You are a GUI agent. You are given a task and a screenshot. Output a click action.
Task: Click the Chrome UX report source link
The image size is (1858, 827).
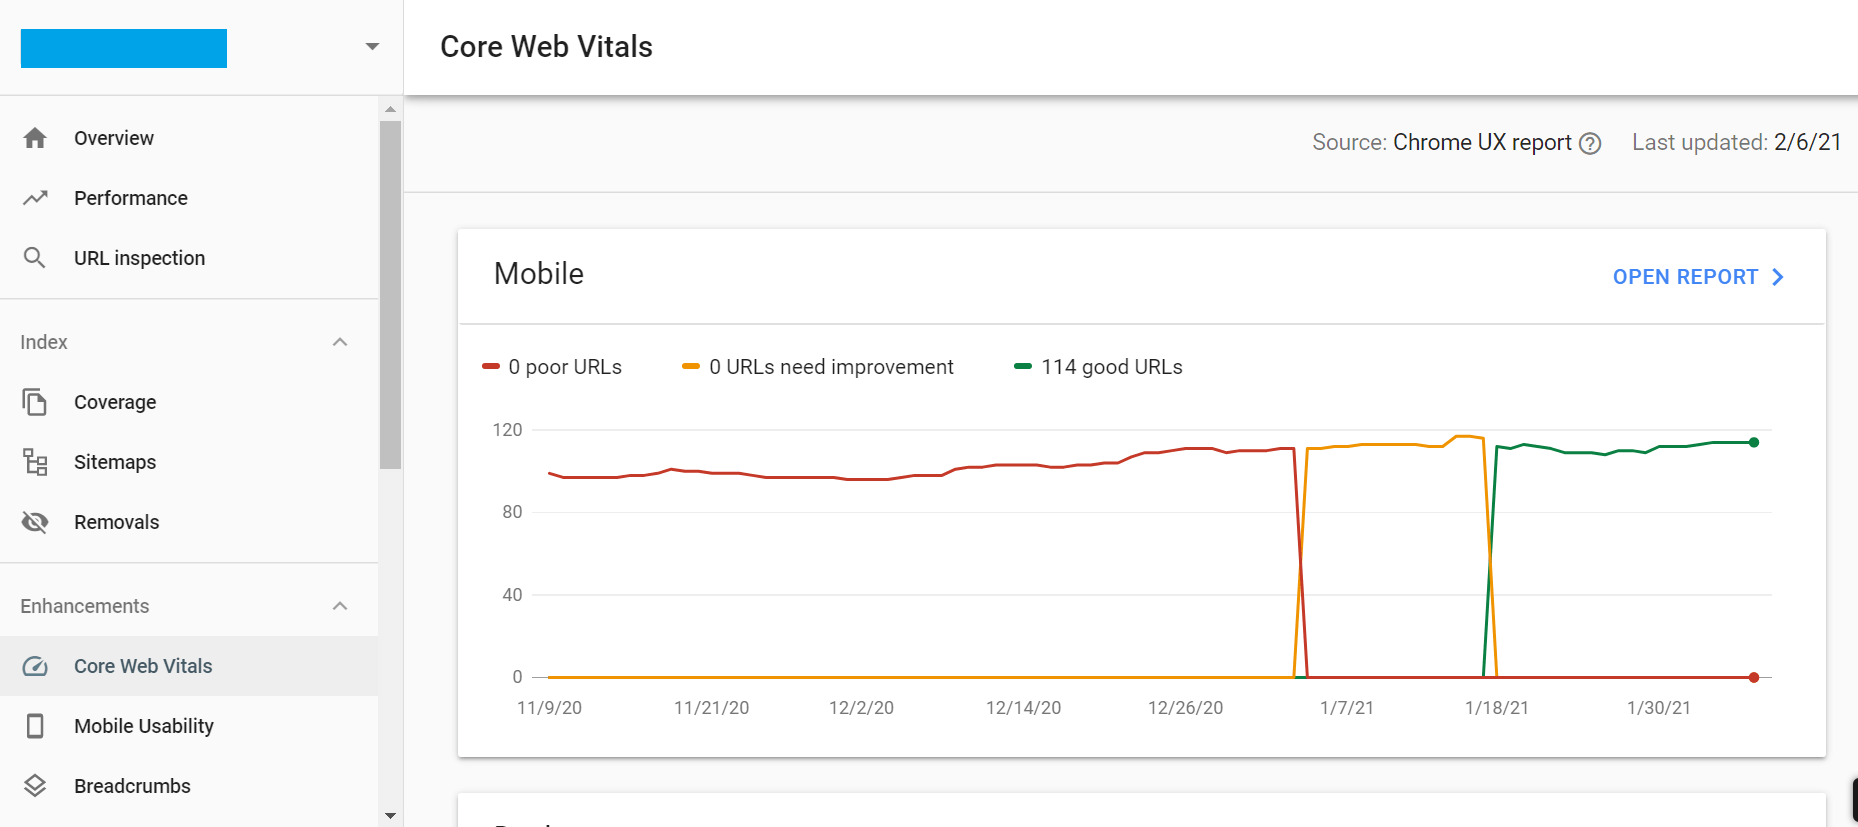(x=1481, y=143)
